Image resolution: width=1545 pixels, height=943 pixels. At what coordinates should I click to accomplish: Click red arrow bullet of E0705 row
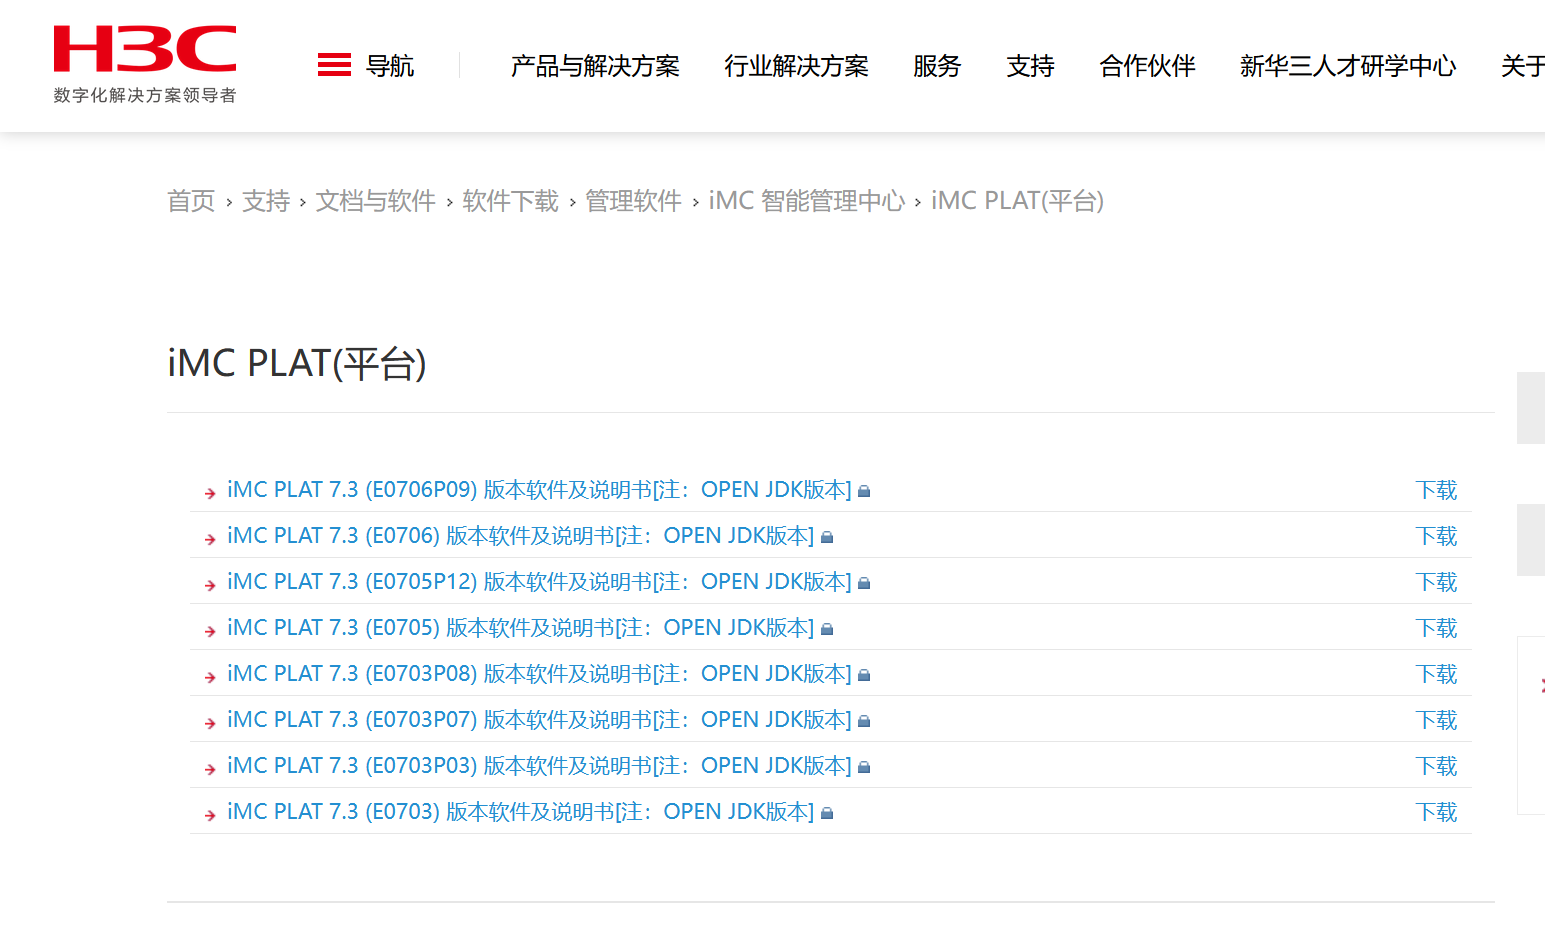pos(210,631)
